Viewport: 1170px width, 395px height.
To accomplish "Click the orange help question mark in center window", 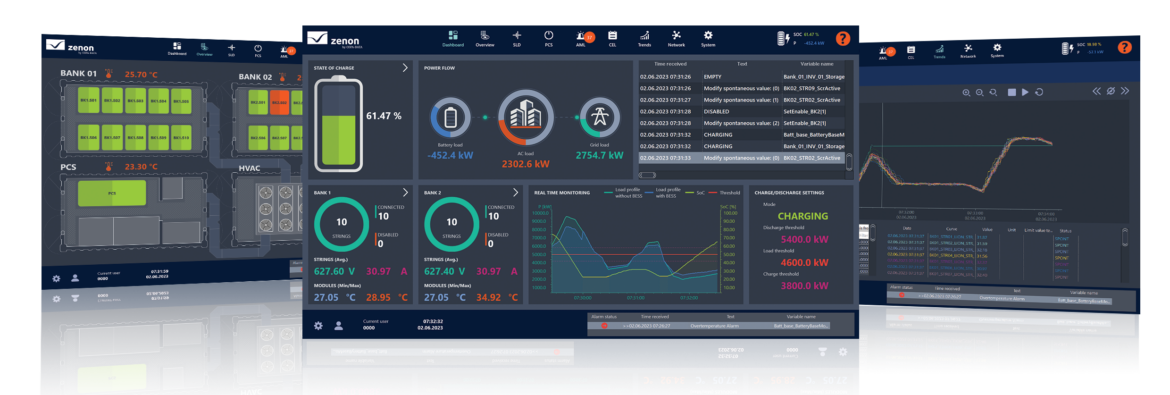I will (842, 39).
